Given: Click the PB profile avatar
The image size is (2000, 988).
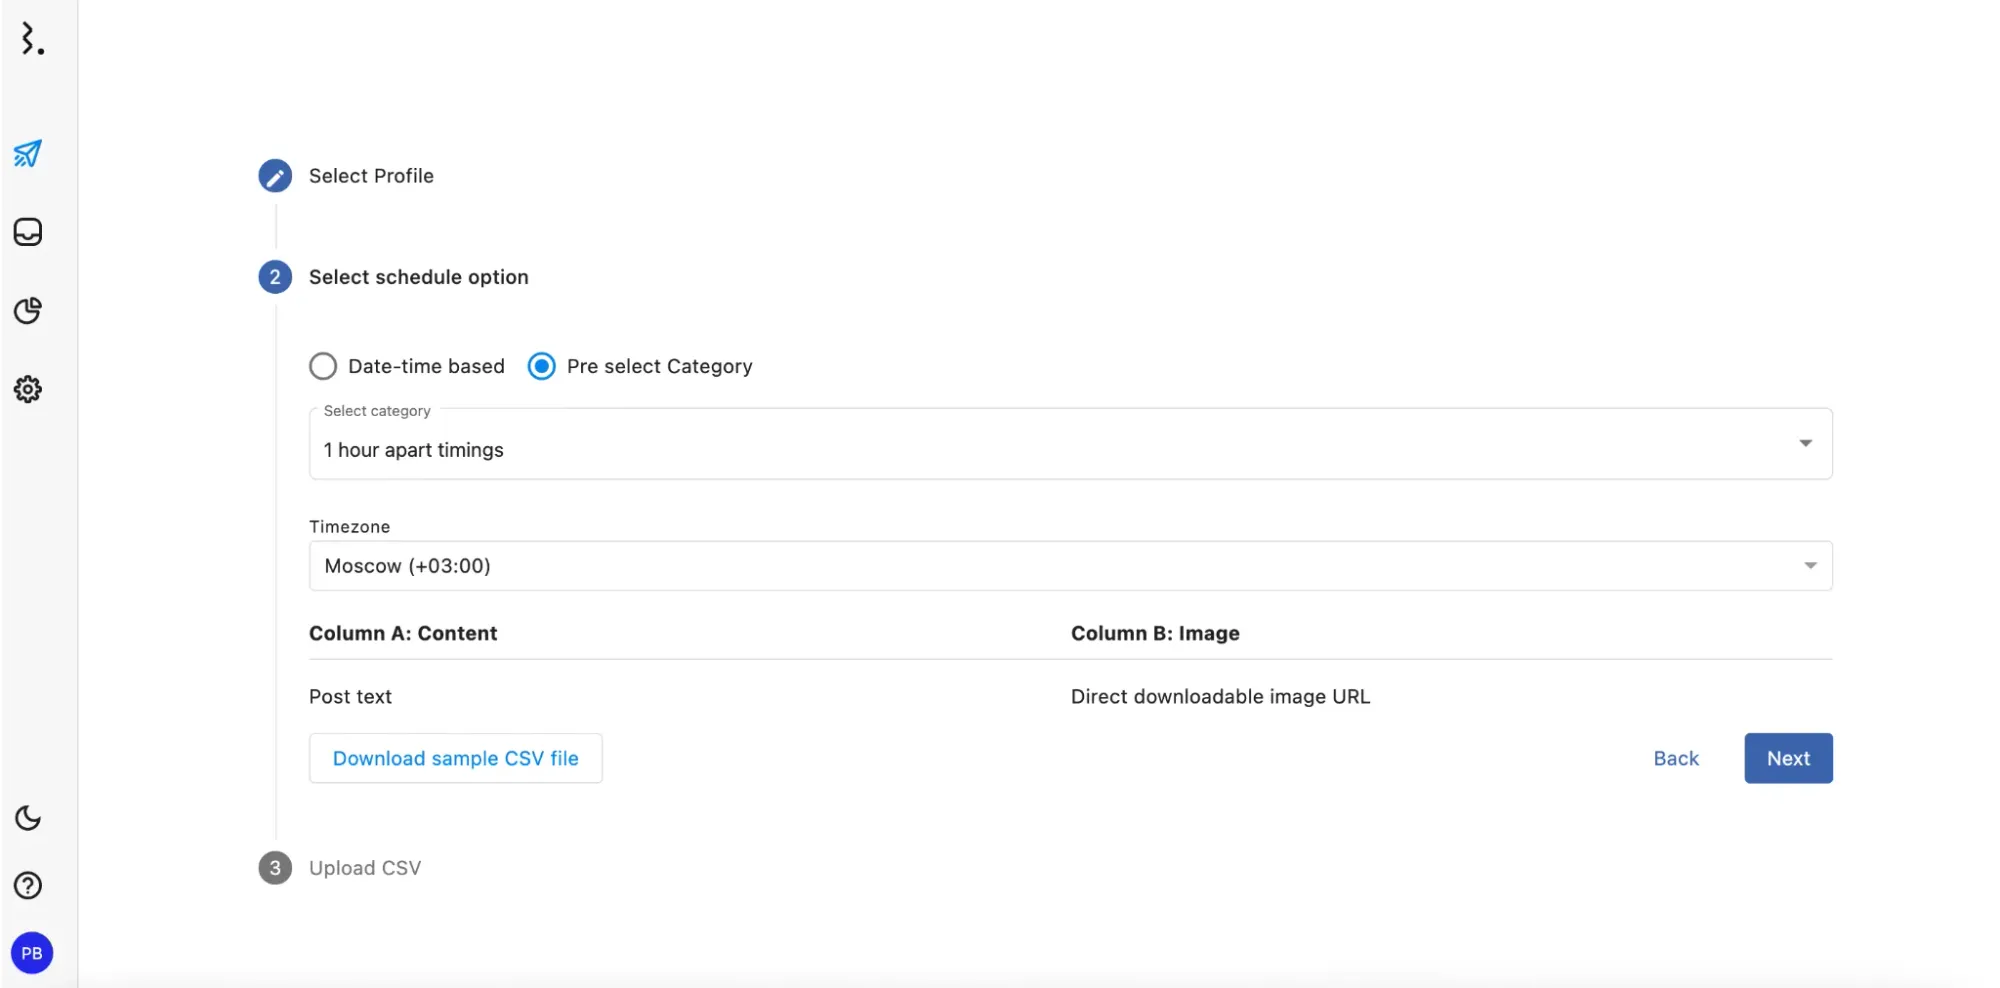Looking at the screenshot, I should [x=32, y=953].
